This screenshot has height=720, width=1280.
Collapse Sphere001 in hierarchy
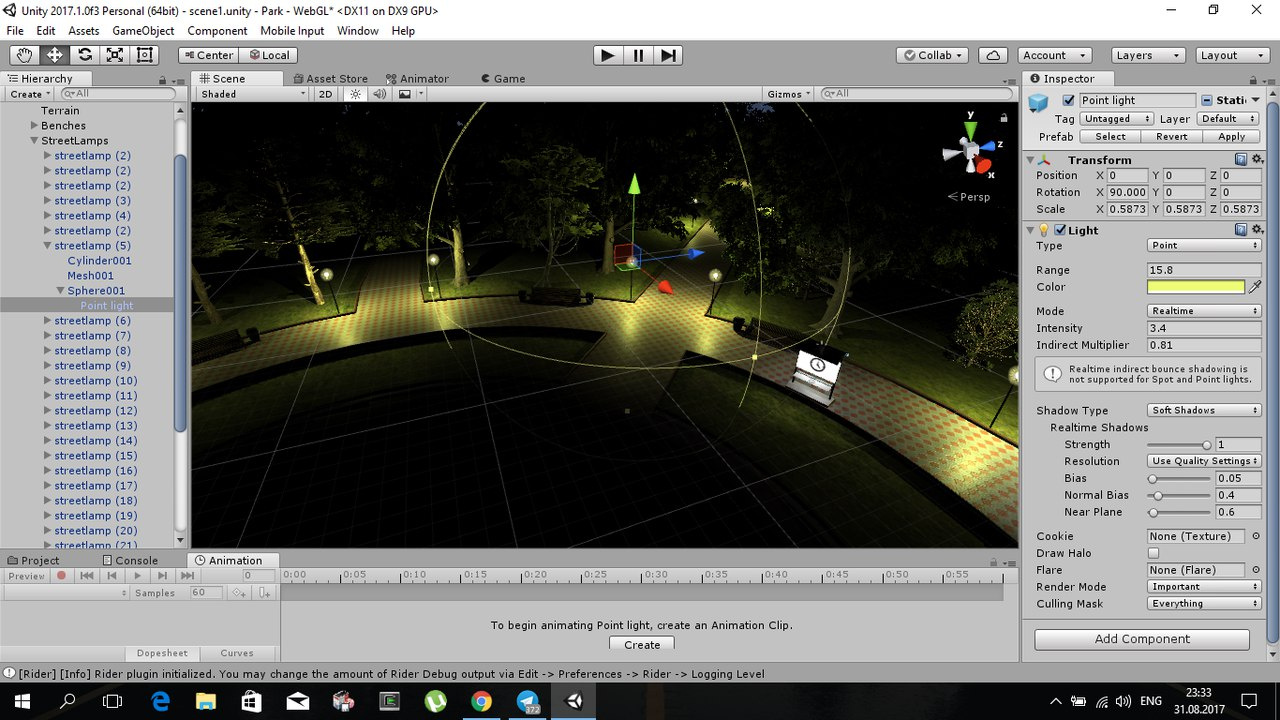[61, 291]
